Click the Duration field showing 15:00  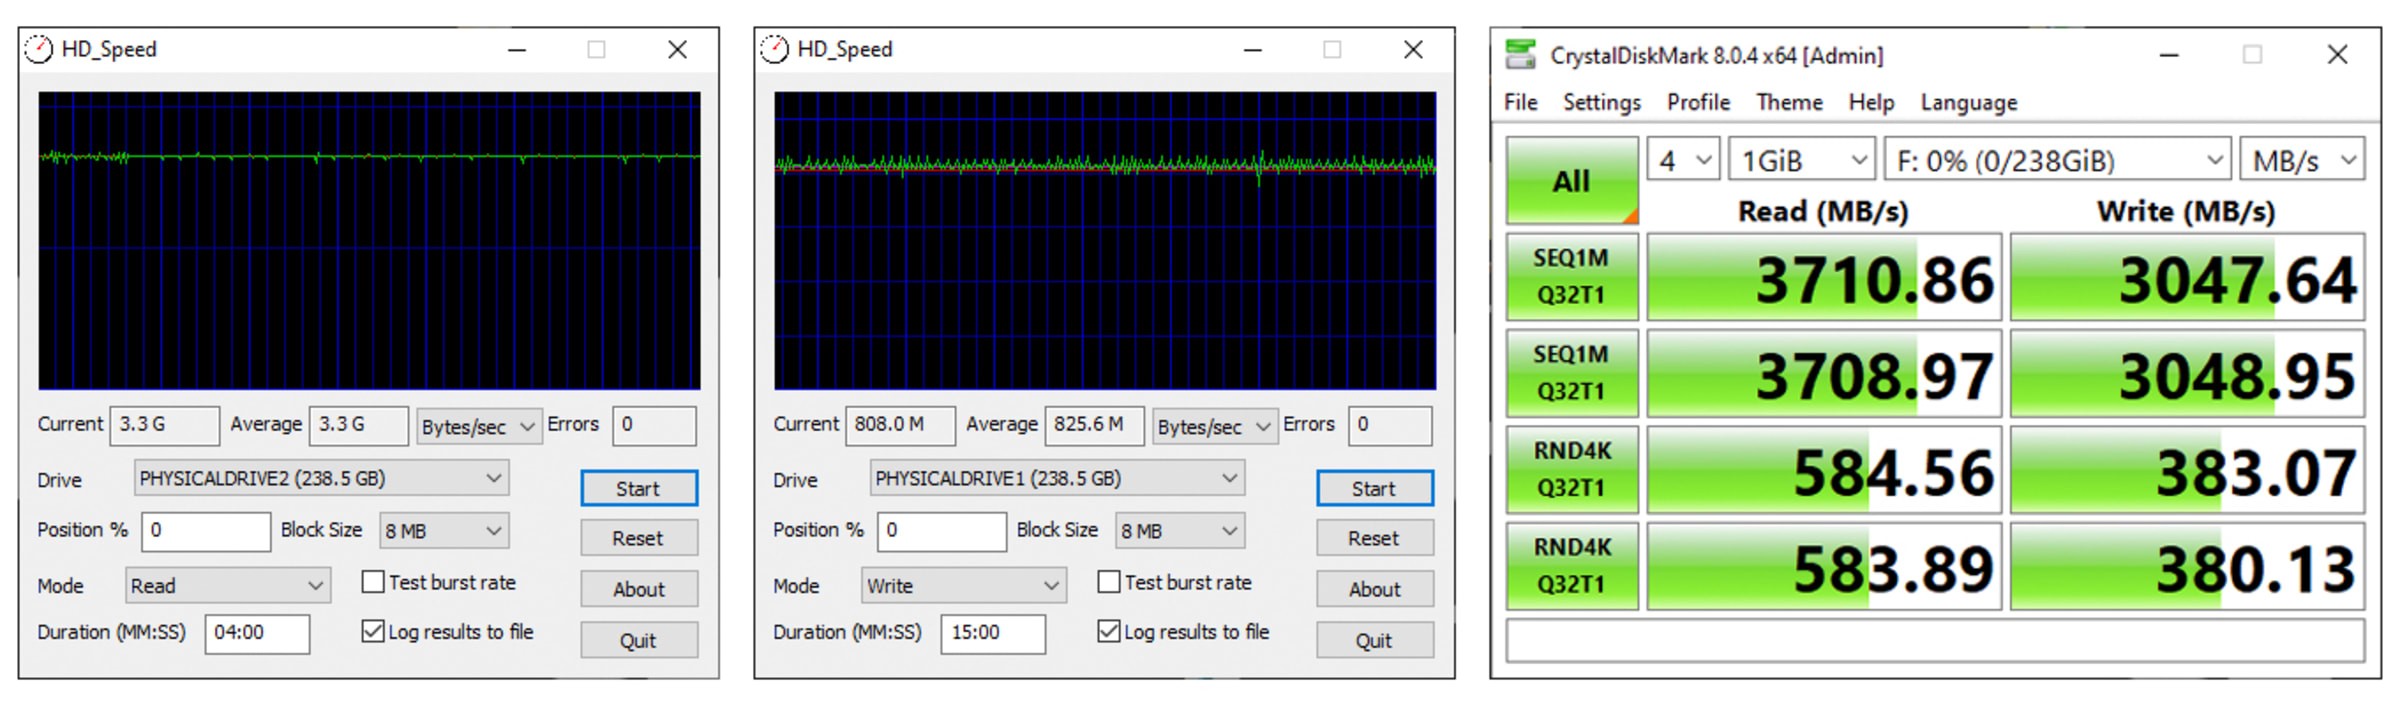992,633
